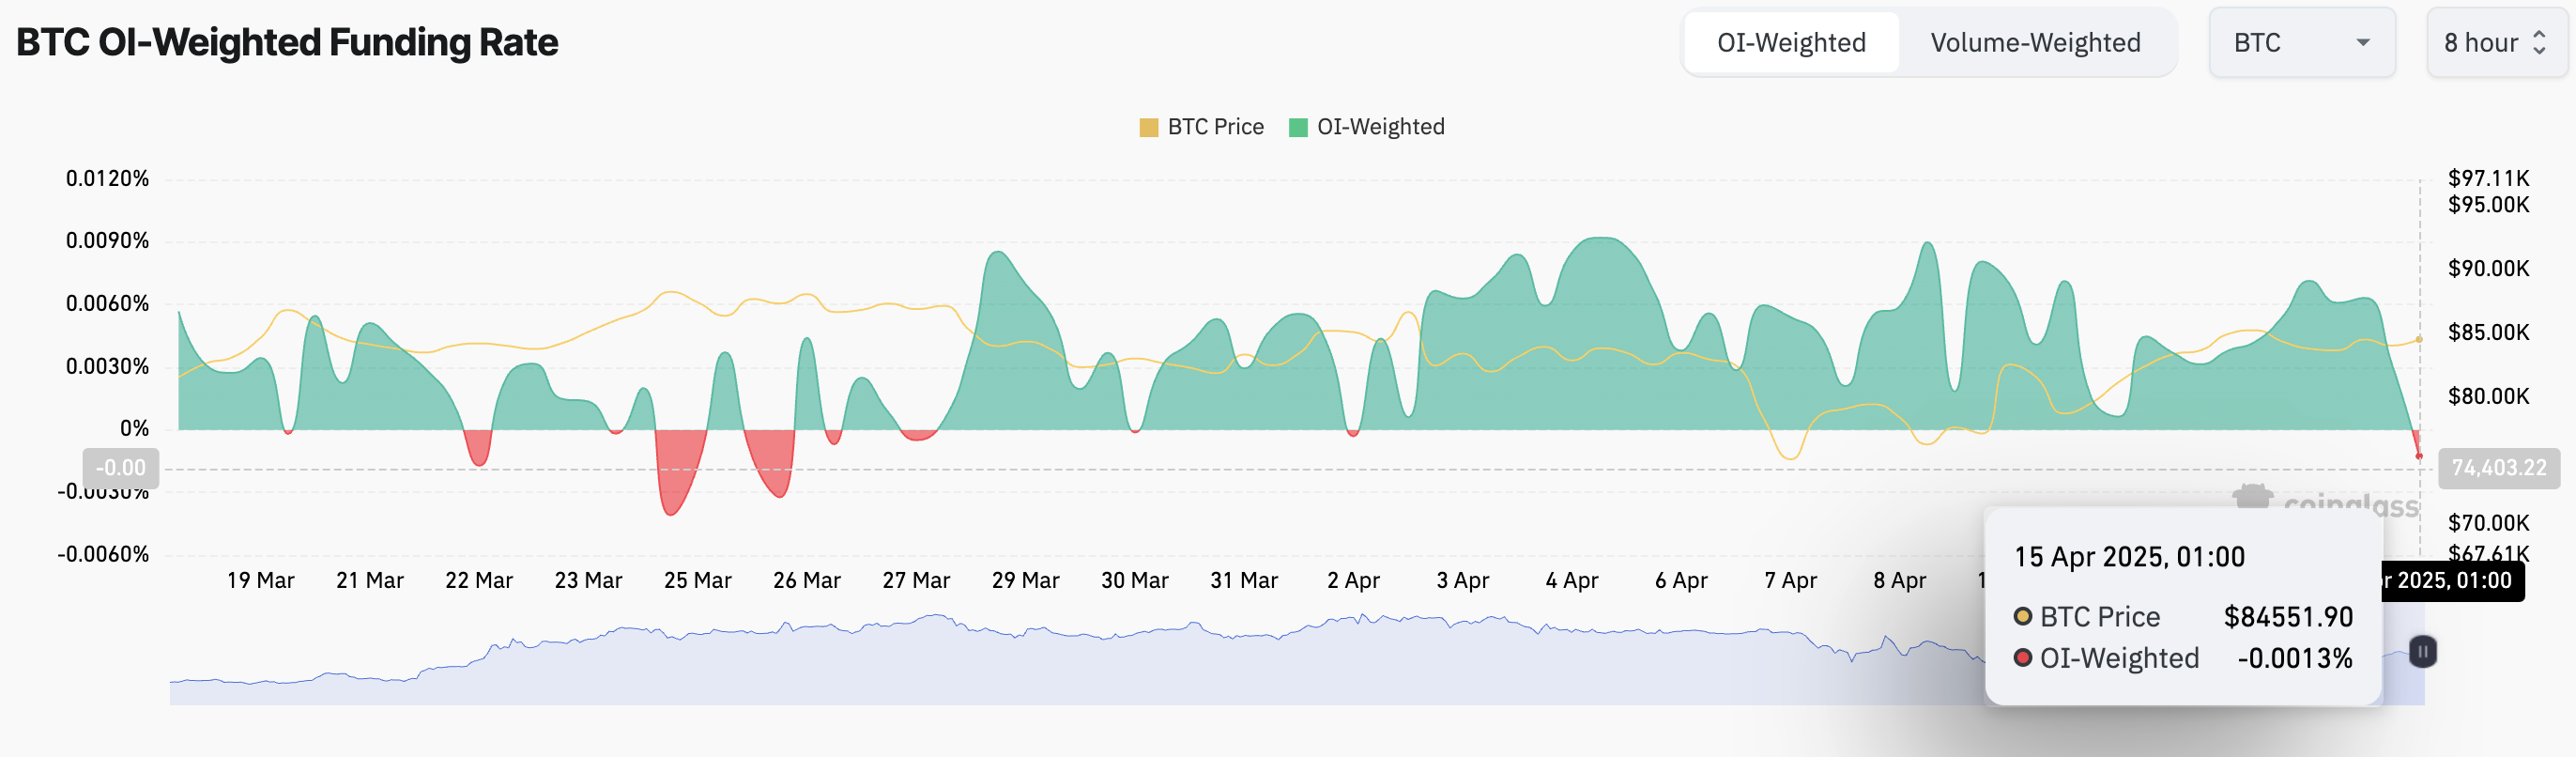Viewport: 2576px width, 757px height.
Task: Click the yellow BTC Price legend swatch
Action: pyautogui.click(x=1148, y=127)
